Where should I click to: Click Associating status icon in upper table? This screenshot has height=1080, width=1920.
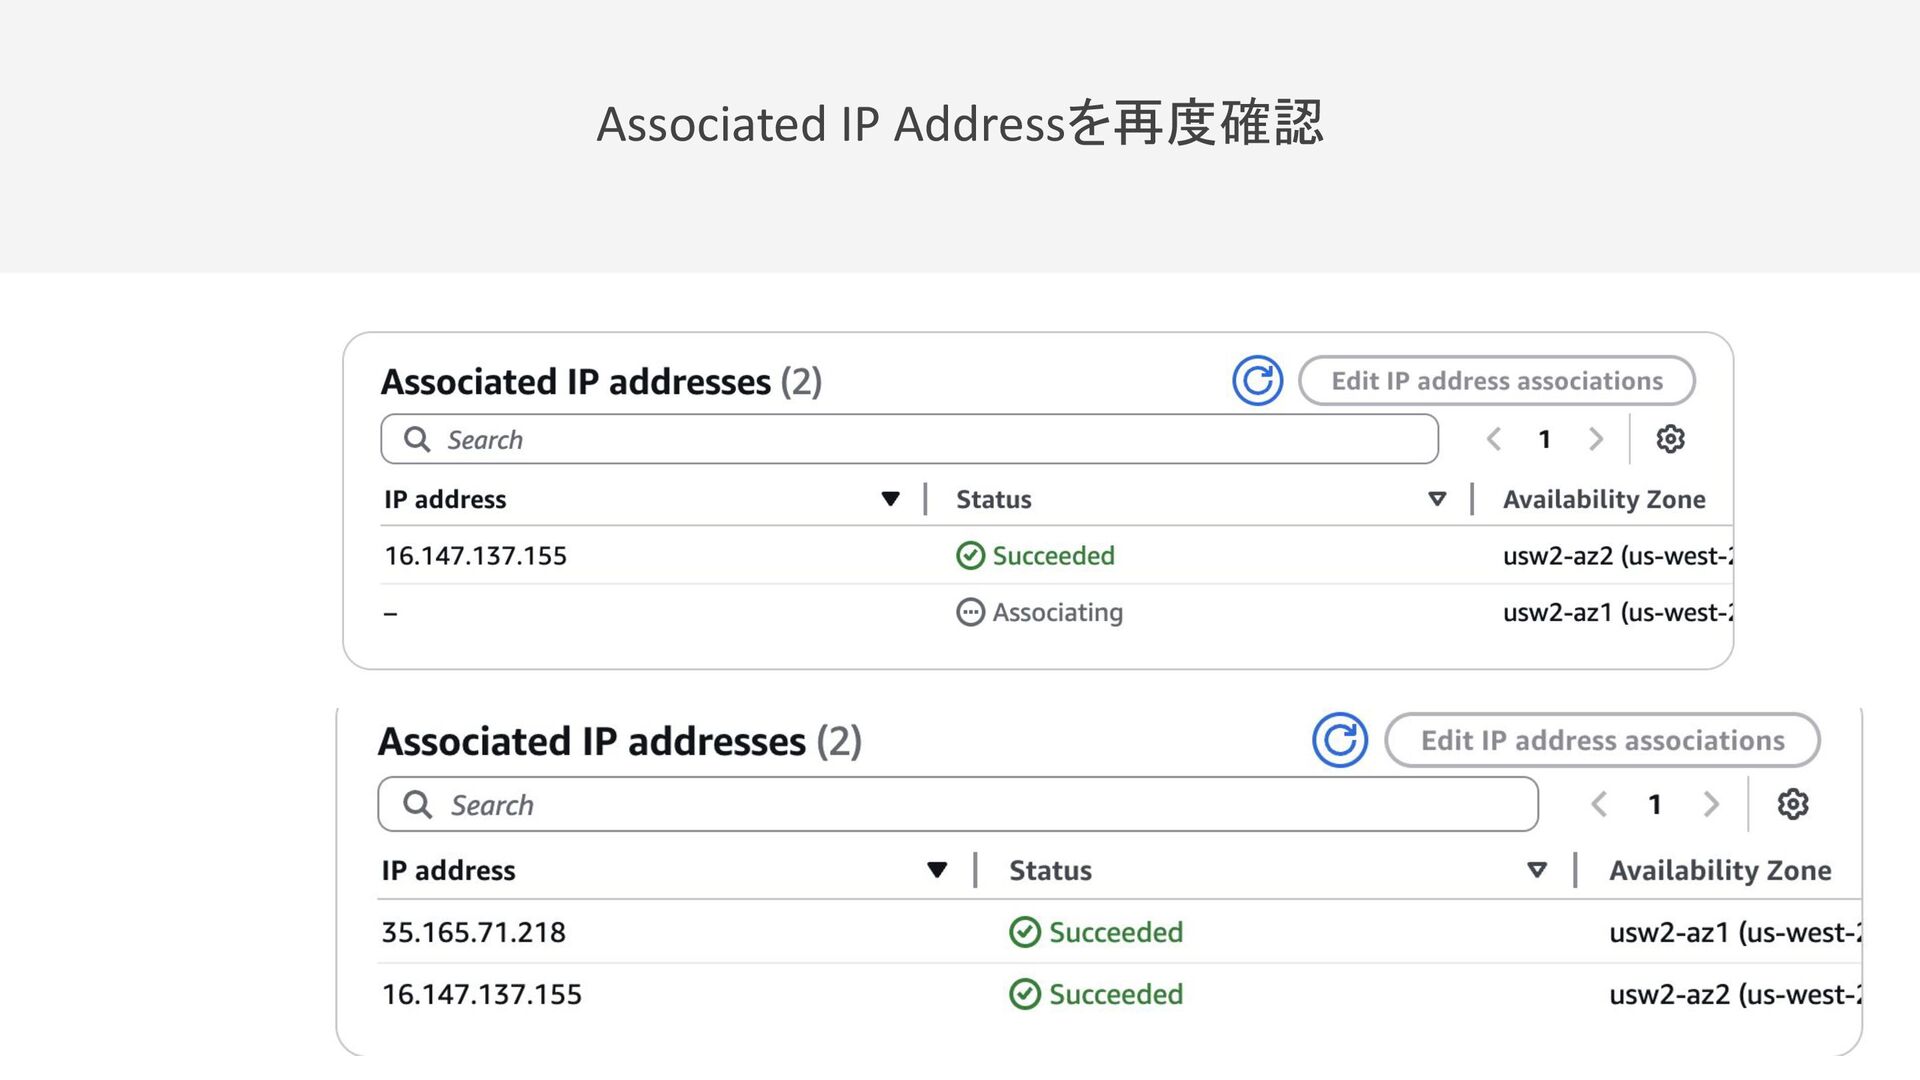[x=970, y=612]
